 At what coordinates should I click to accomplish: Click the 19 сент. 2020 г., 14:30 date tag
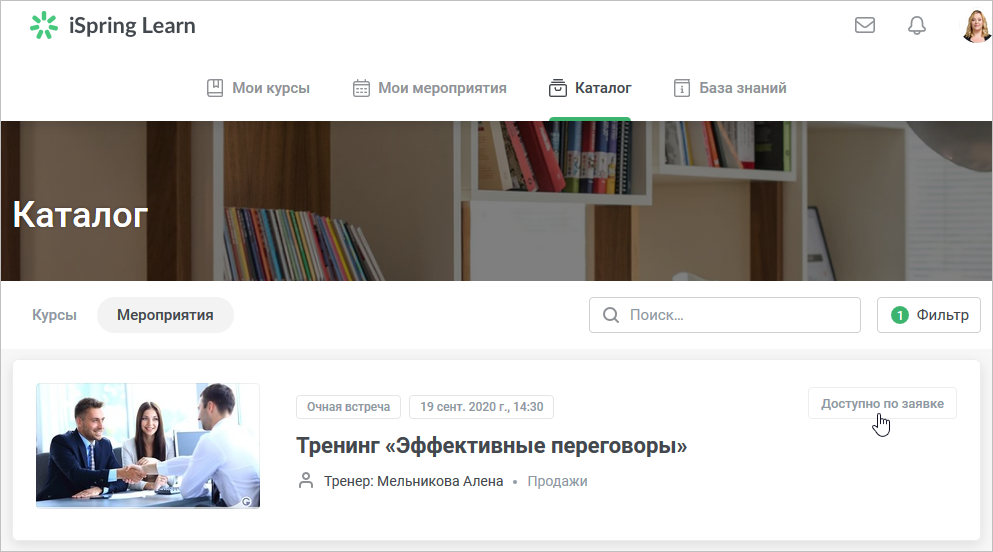(481, 406)
